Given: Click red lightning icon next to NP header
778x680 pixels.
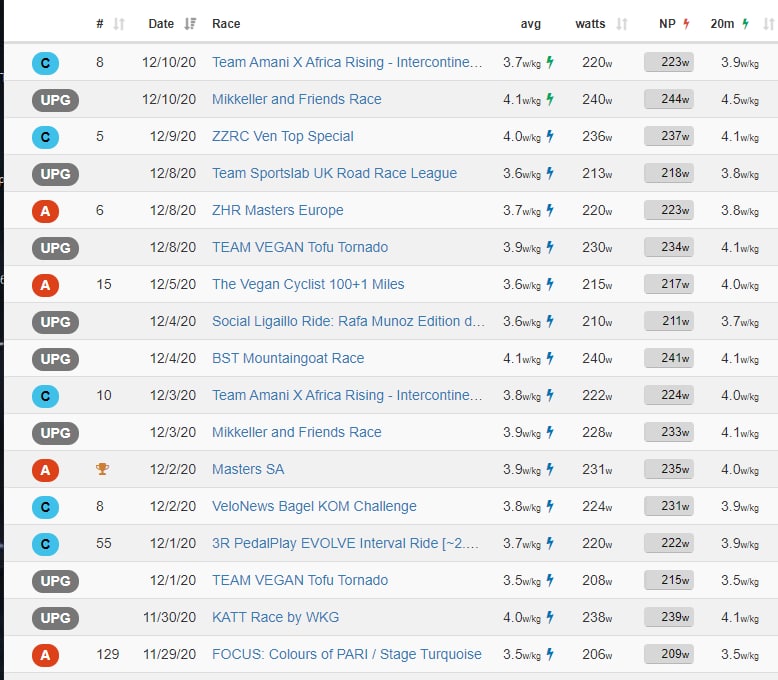Looking at the screenshot, I should tap(686, 24).
